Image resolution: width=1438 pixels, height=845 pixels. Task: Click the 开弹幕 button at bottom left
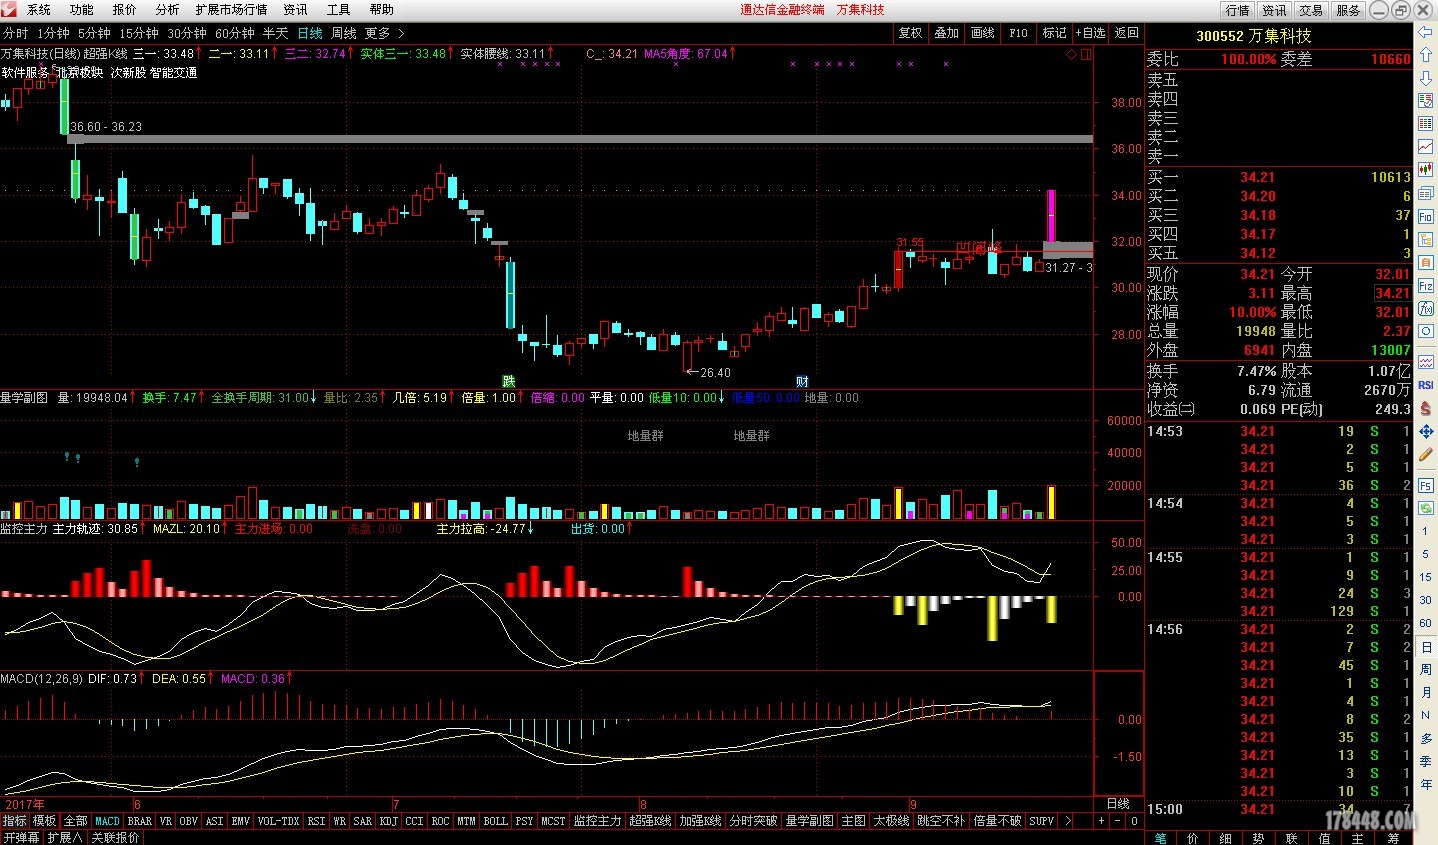(21, 837)
